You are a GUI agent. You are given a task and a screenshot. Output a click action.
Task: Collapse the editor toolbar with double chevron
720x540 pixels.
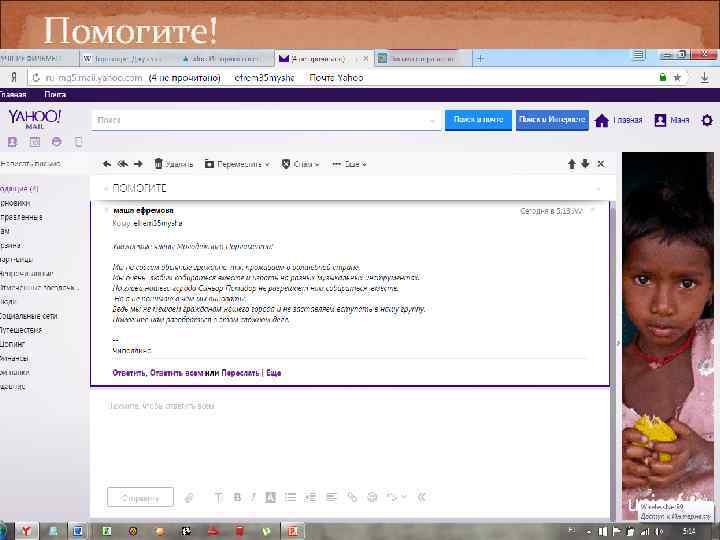coord(422,497)
